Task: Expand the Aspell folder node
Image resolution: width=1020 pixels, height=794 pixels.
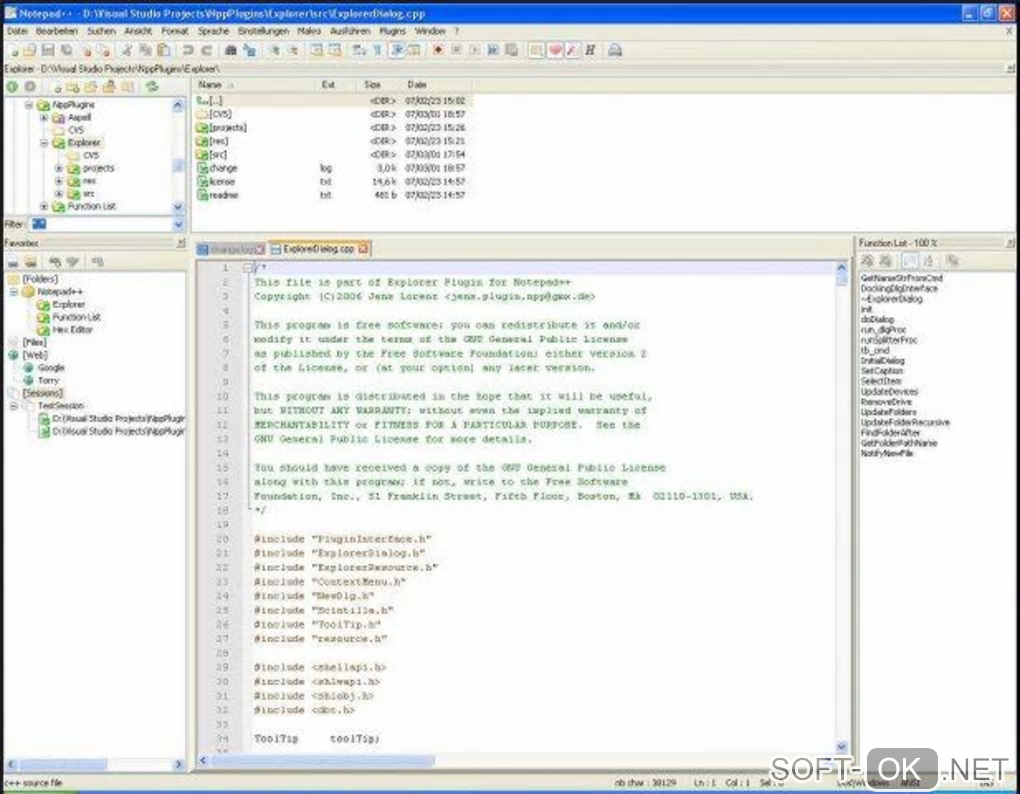Action: coord(44,118)
